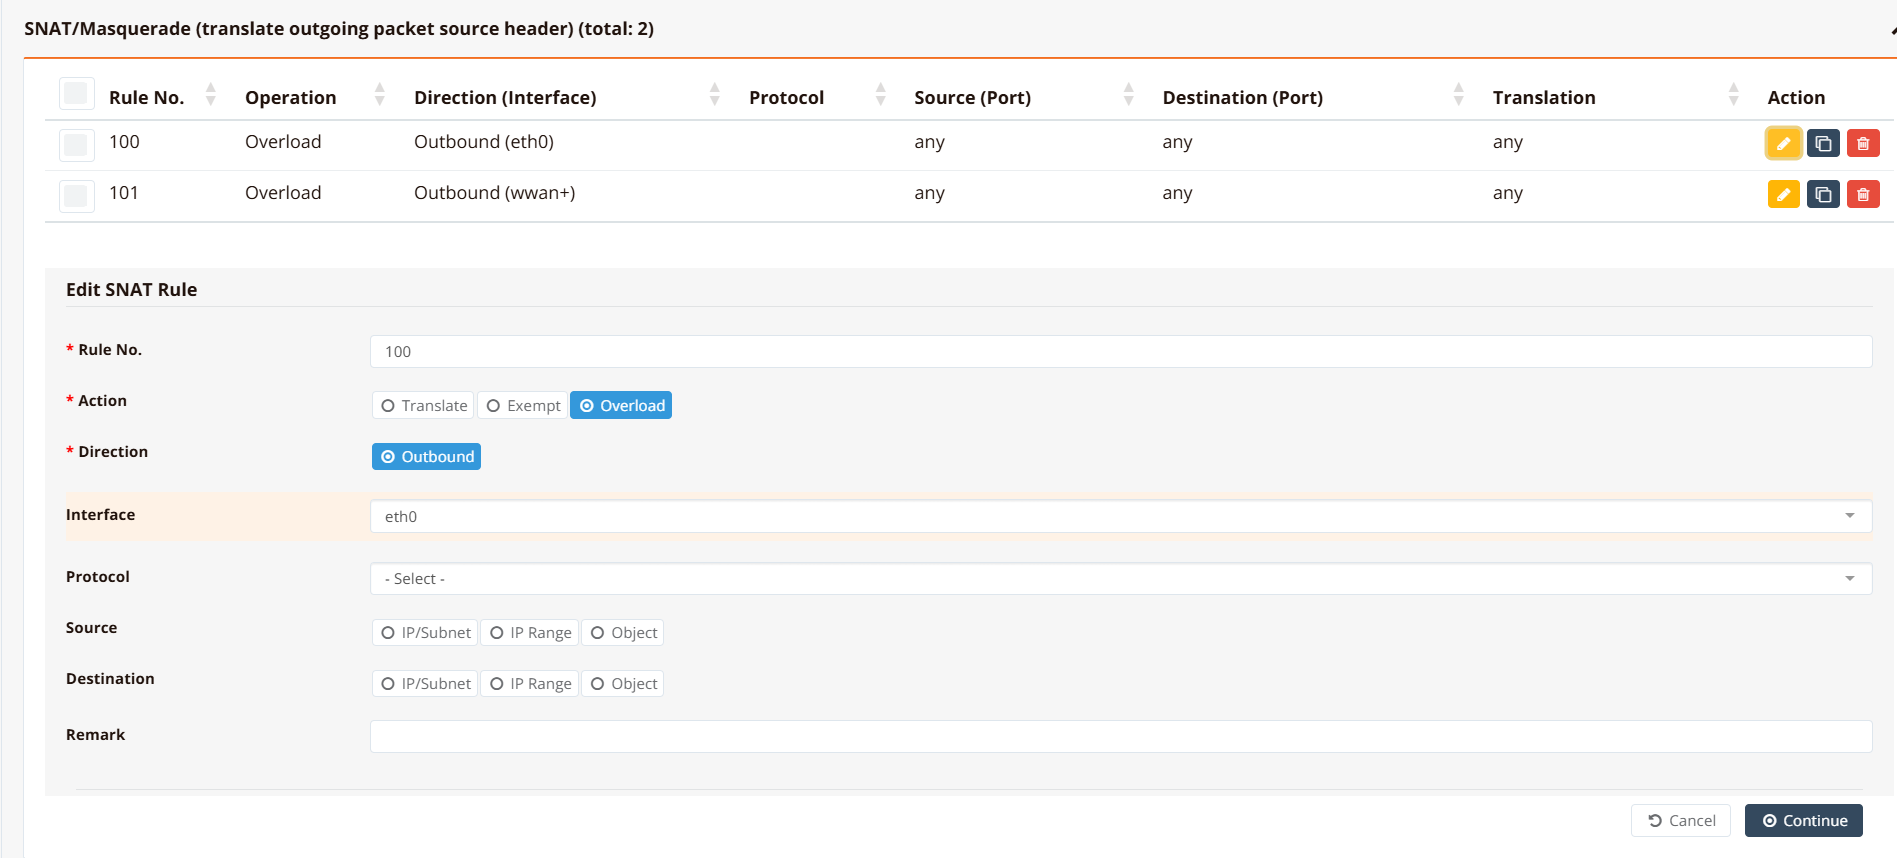Sort table by Rule No. column arrows

[x=210, y=95]
